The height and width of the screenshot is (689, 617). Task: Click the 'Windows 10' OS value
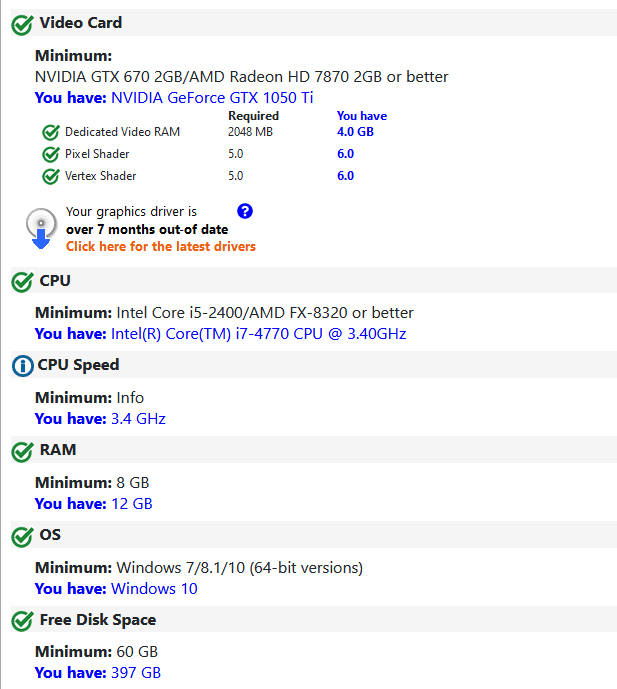(154, 589)
